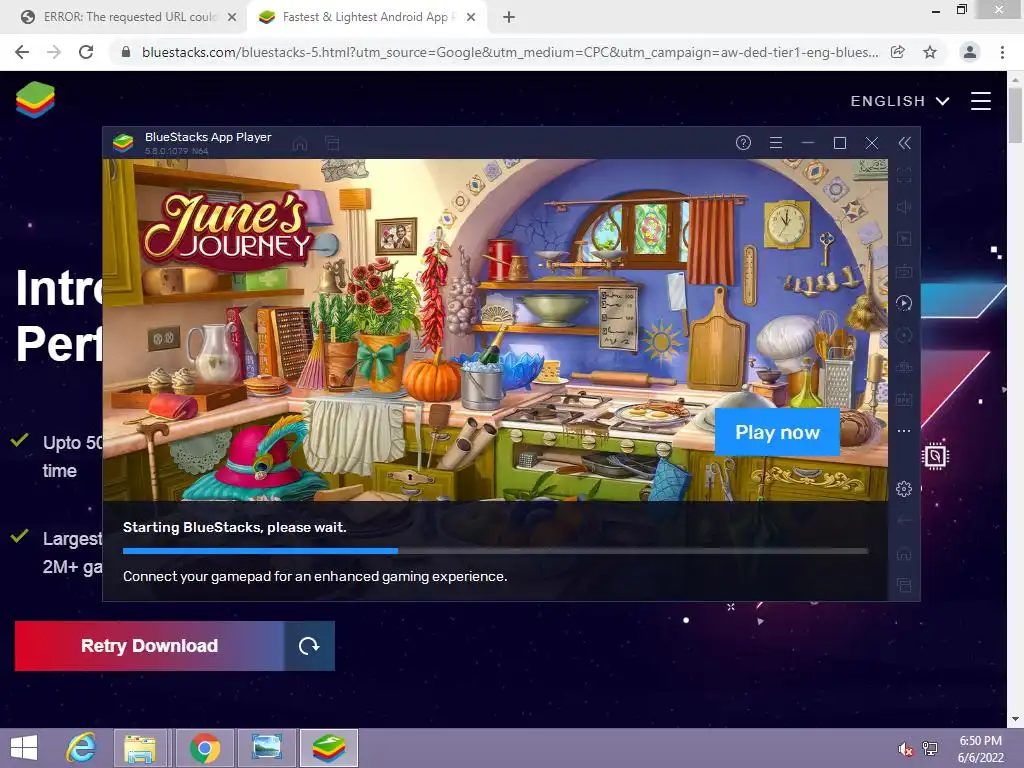Image resolution: width=1024 pixels, height=768 pixels.
Task: Click the share page icon in address bar
Action: (x=898, y=52)
